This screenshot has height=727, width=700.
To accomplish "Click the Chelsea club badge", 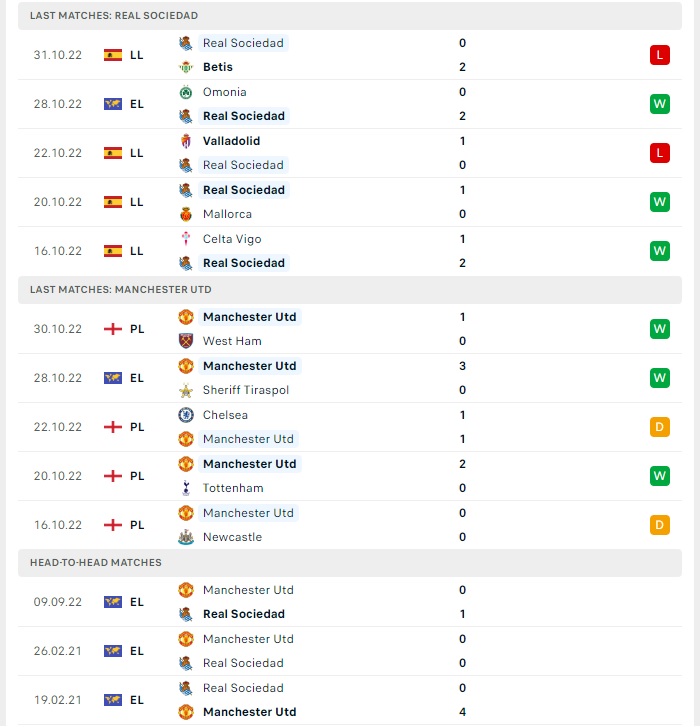I will click(186, 415).
